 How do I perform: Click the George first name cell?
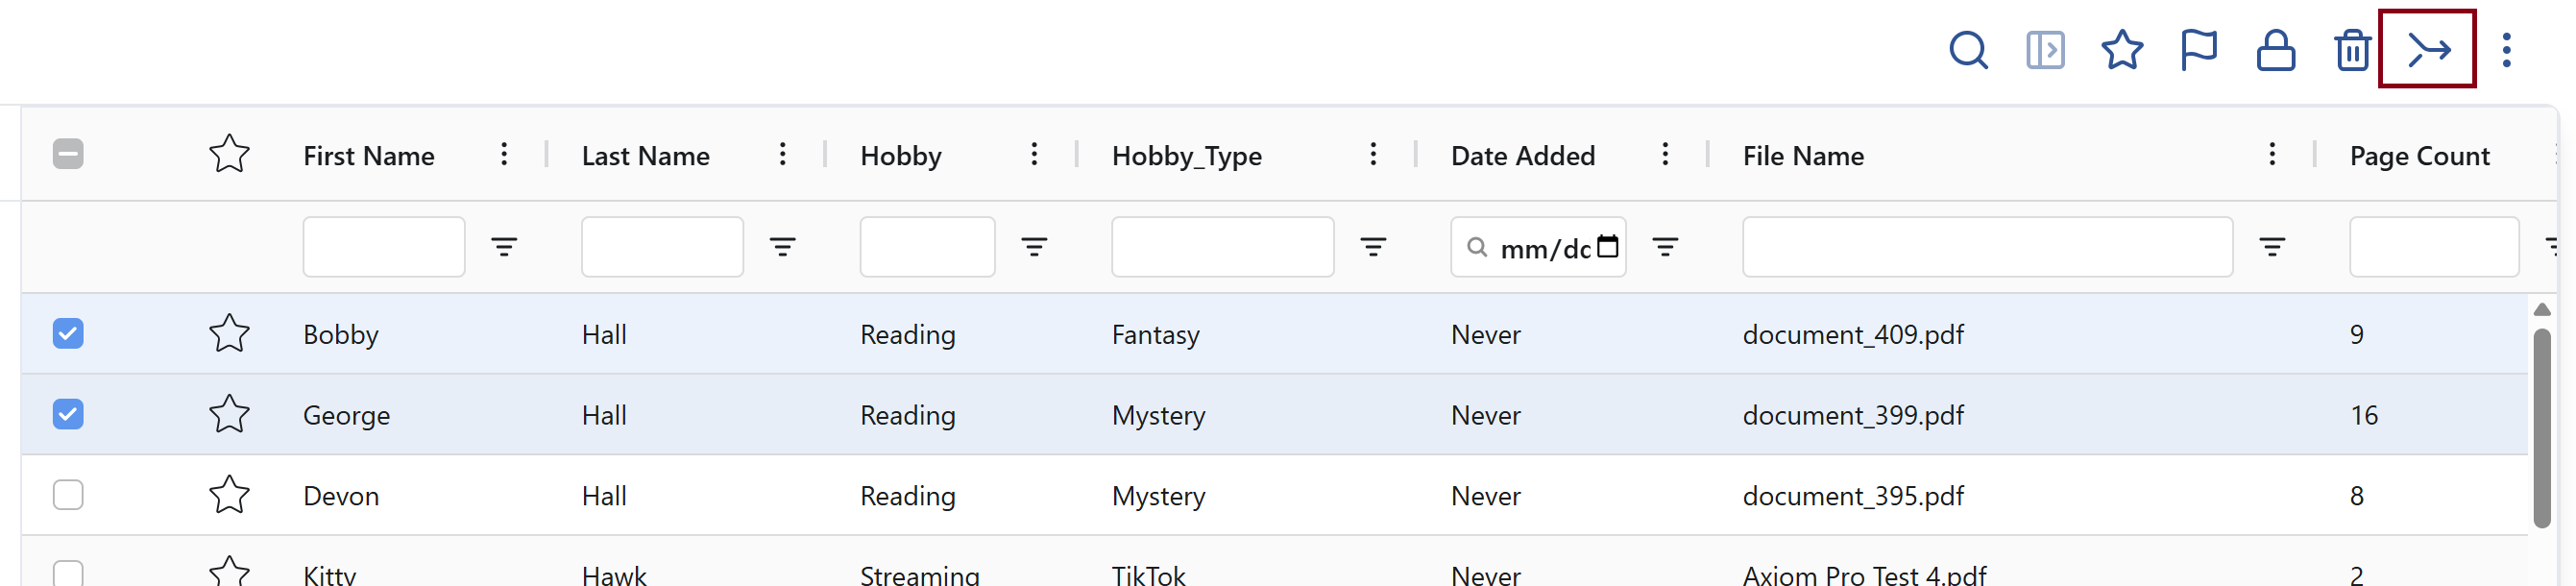click(x=346, y=416)
